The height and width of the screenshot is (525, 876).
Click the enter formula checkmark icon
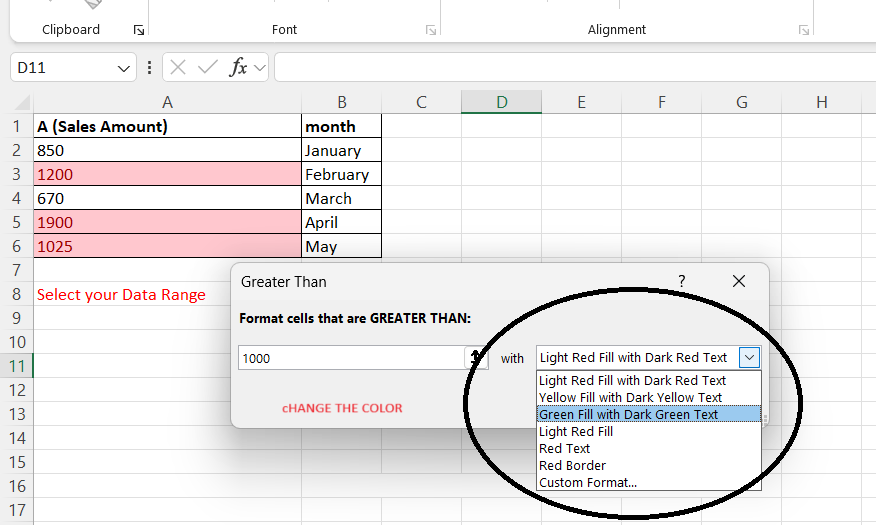pyautogui.click(x=208, y=68)
